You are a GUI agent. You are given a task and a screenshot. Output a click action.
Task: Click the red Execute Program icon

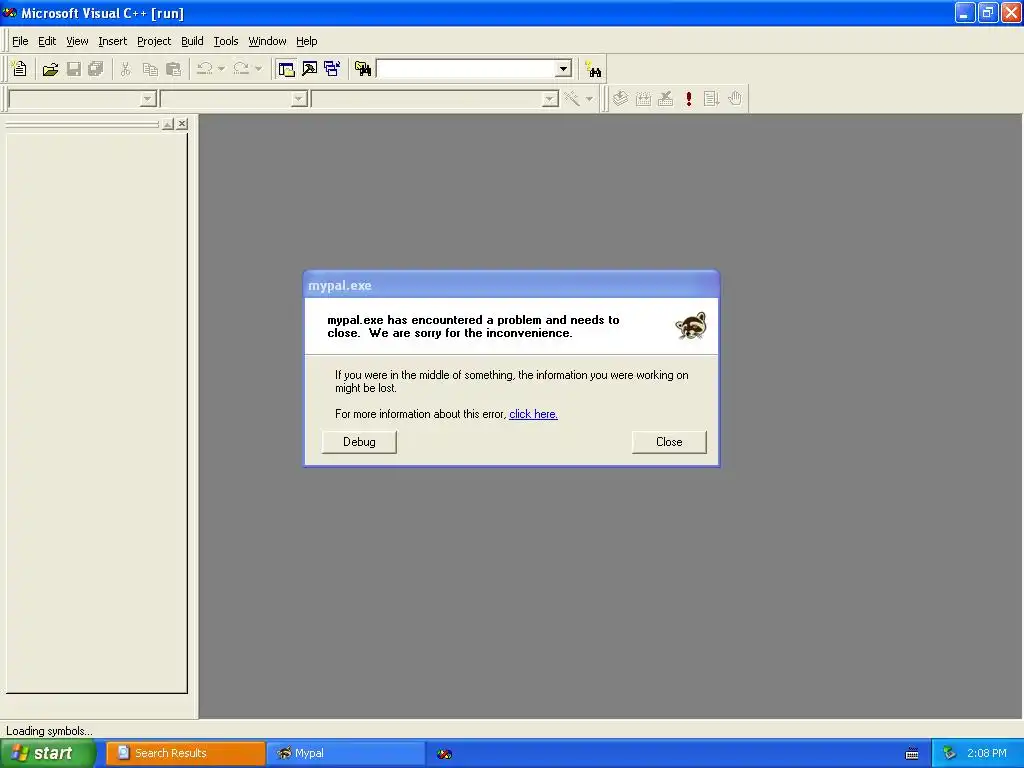[x=688, y=99]
